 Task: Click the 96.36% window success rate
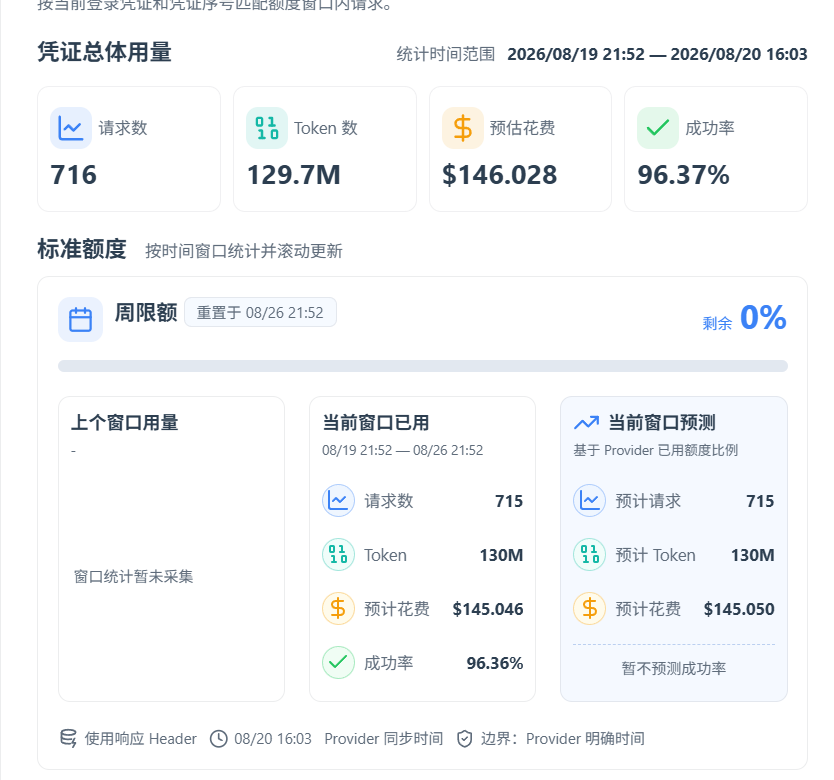[x=495, y=663]
